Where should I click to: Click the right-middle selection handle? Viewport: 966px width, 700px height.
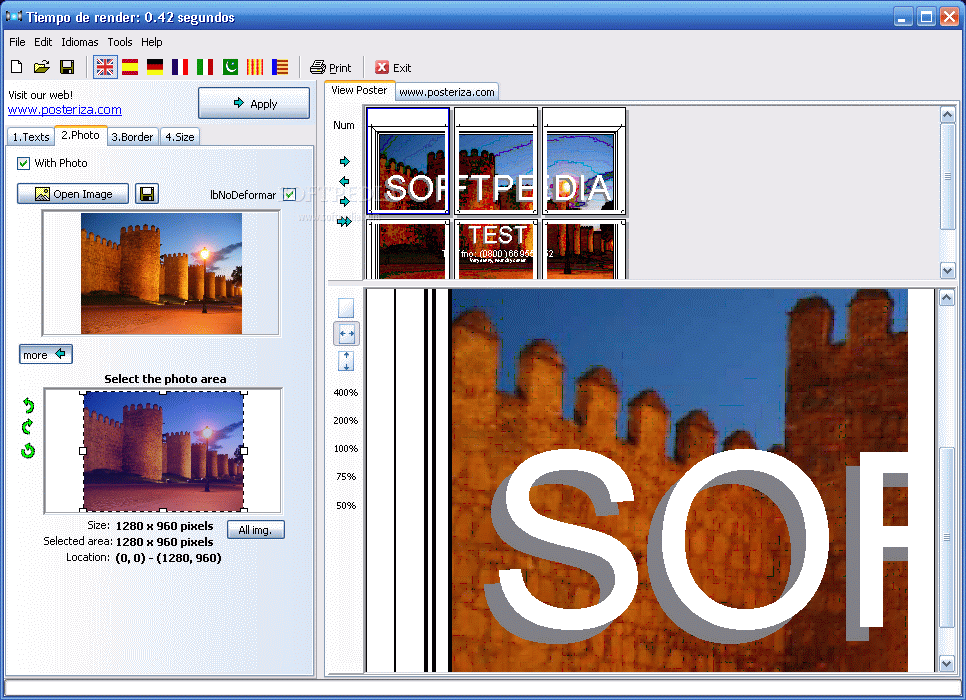tap(244, 451)
